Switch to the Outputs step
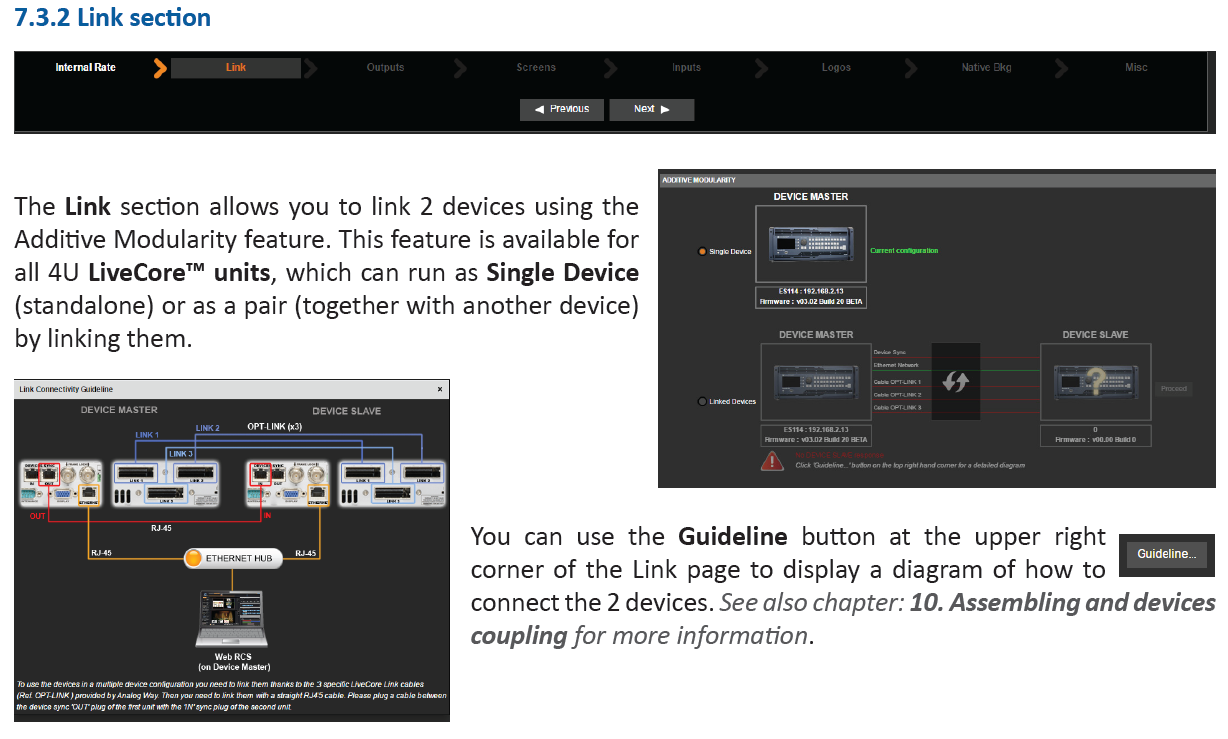Screen dimensions: 1228x739 tap(385, 68)
